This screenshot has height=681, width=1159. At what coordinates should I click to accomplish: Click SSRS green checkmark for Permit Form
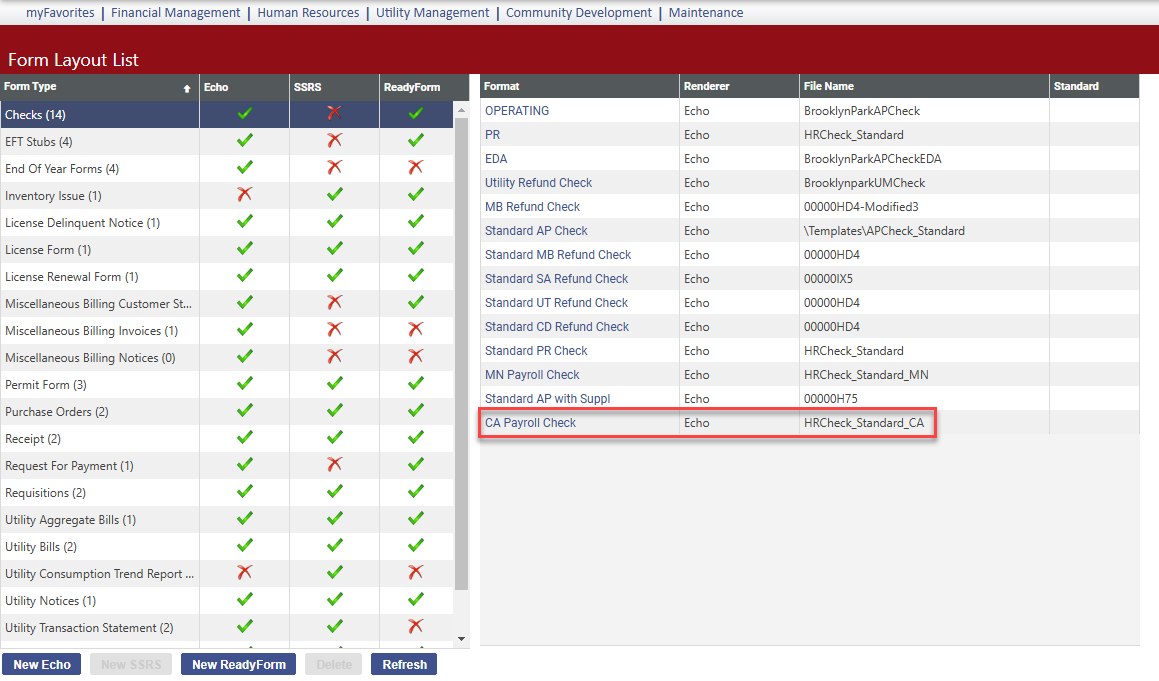[x=334, y=384]
